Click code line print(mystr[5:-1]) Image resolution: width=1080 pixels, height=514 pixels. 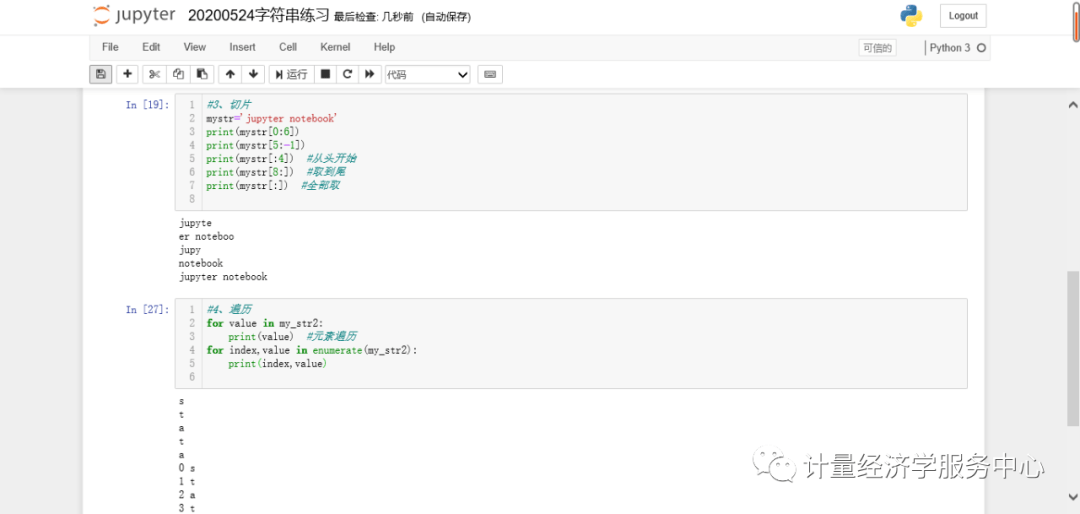[256, 145]
